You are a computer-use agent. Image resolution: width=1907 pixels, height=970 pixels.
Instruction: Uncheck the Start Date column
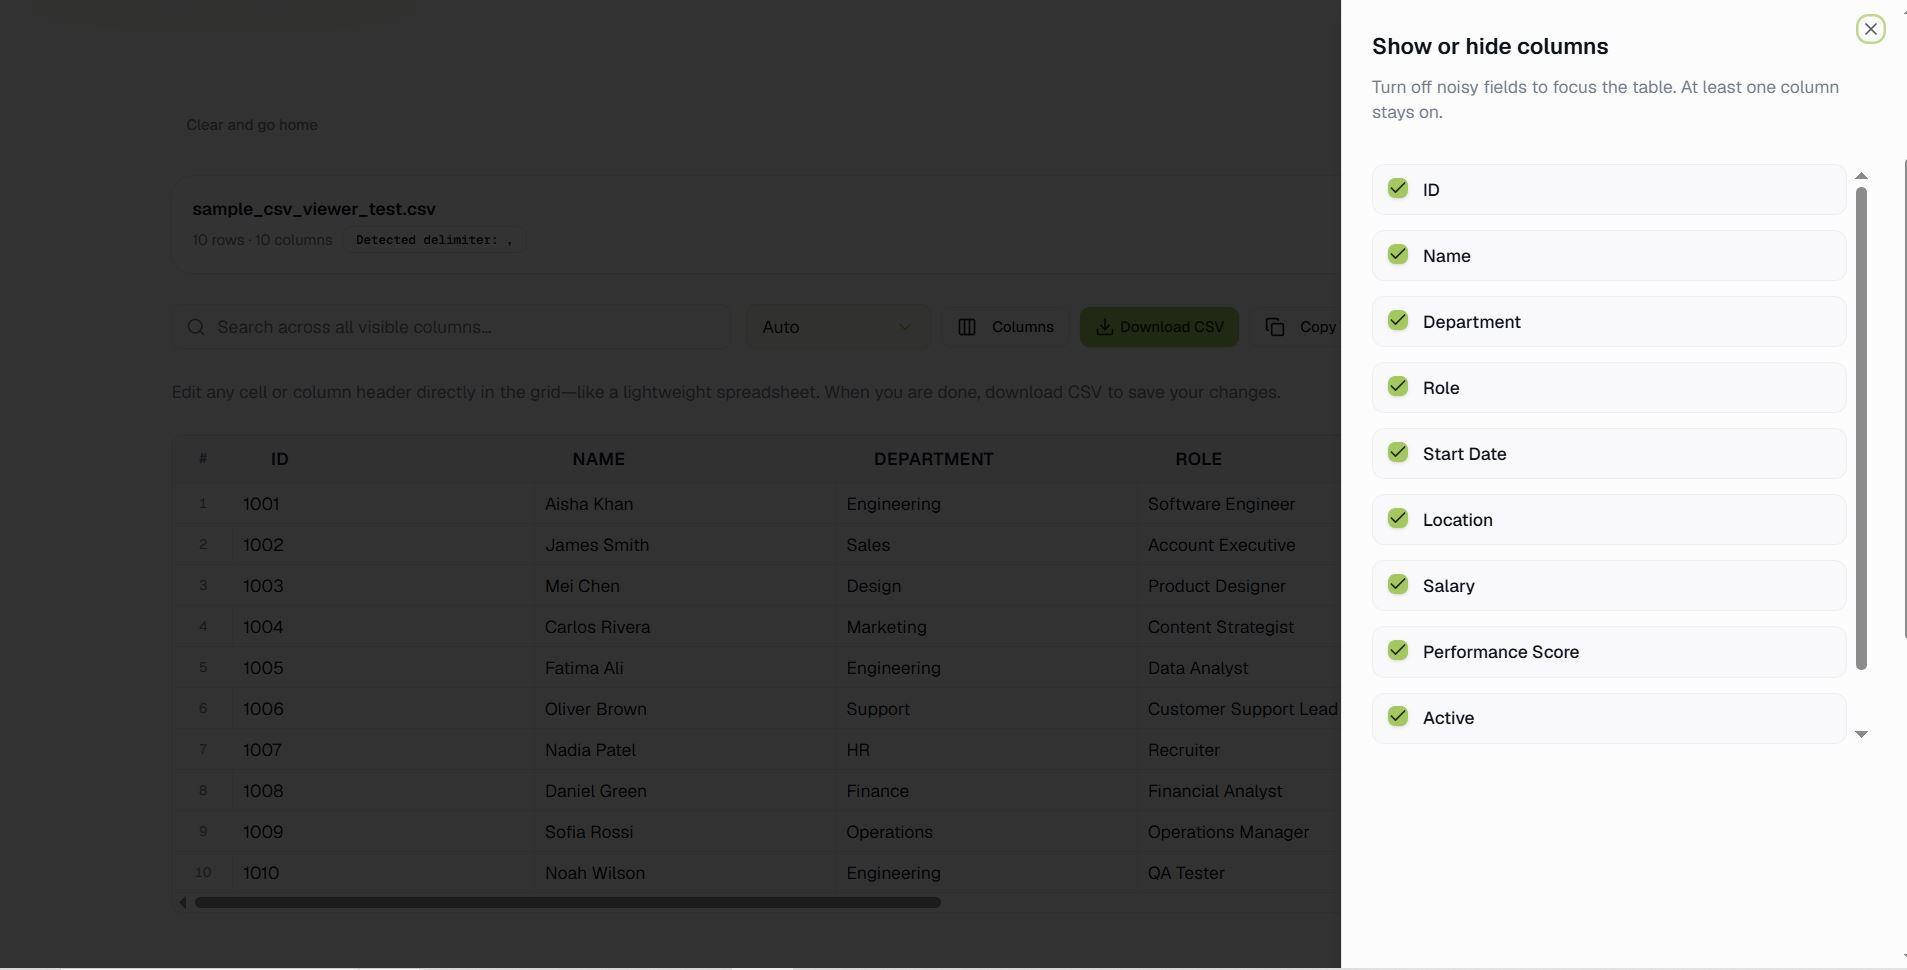coord(1398,453)
